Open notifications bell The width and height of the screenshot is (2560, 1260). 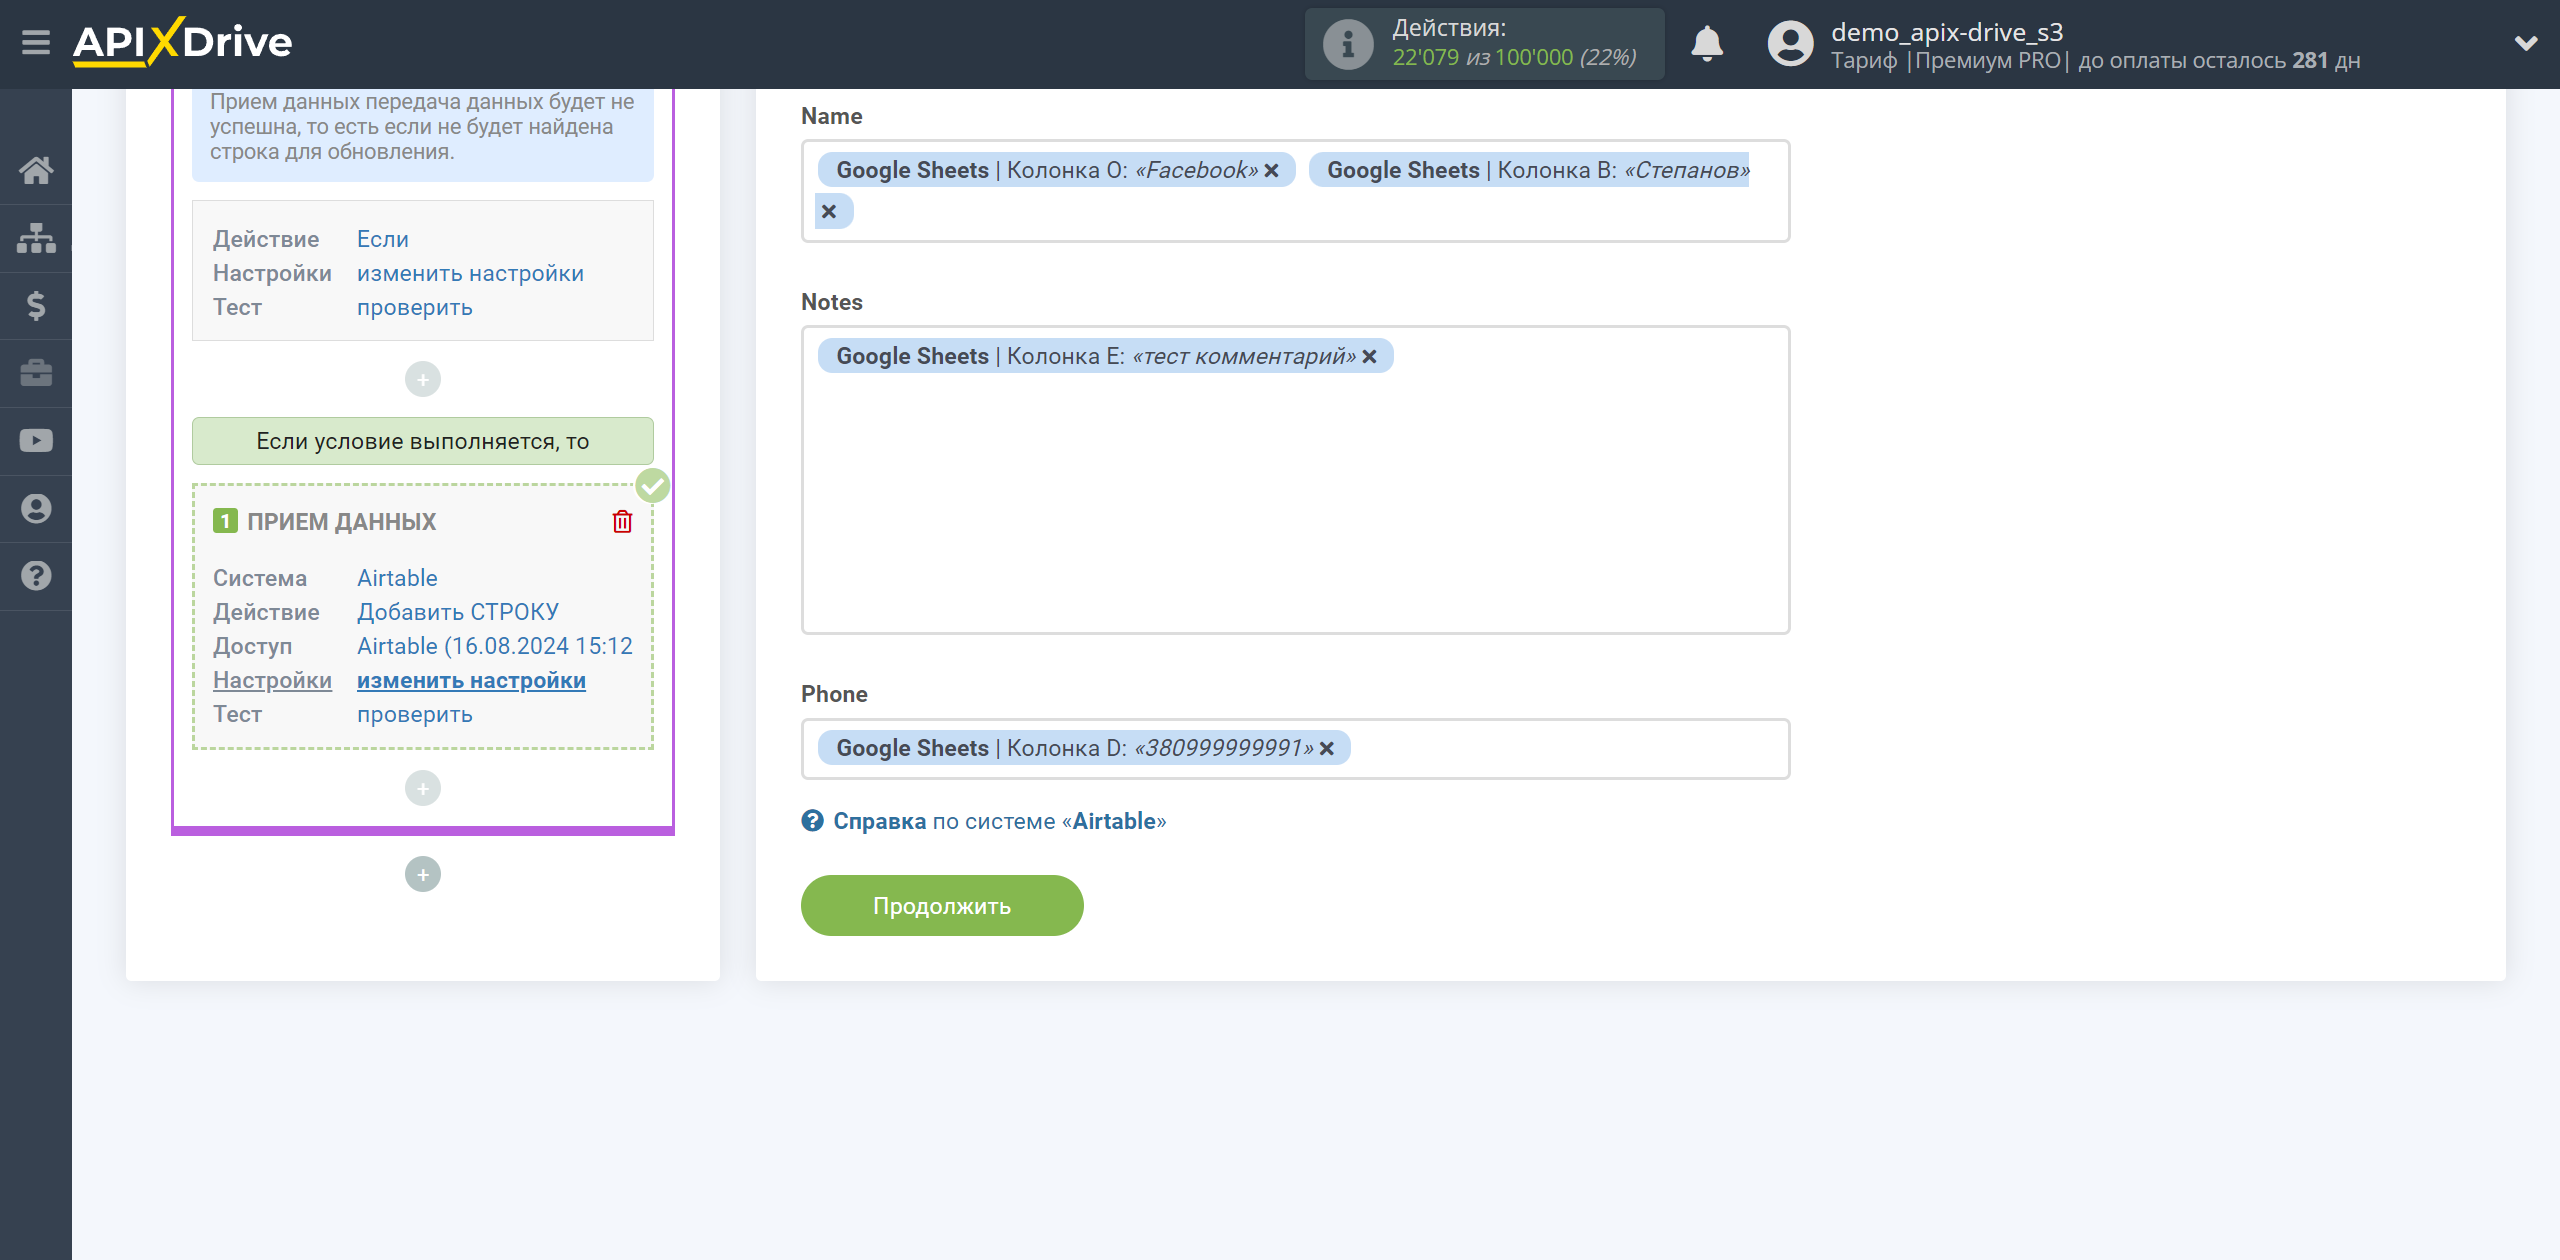(x=1707, y=43)
